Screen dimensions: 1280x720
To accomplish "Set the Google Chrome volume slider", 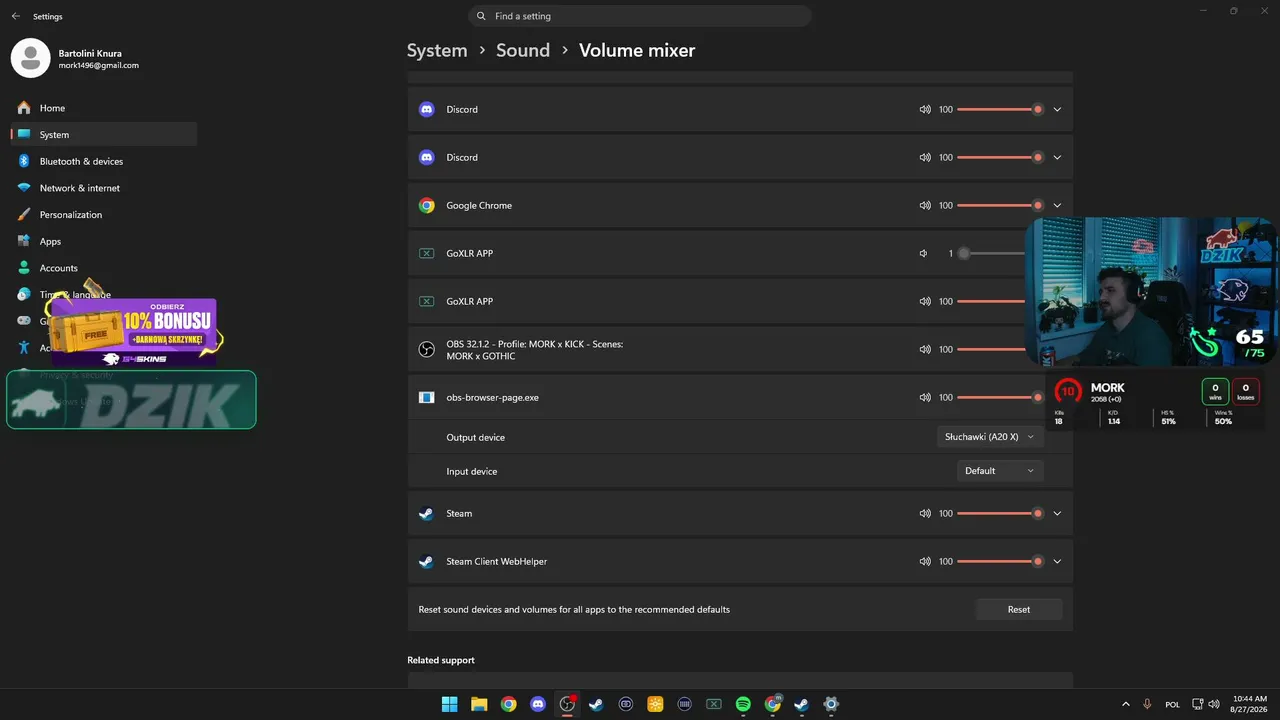I will click(1000, 206).
